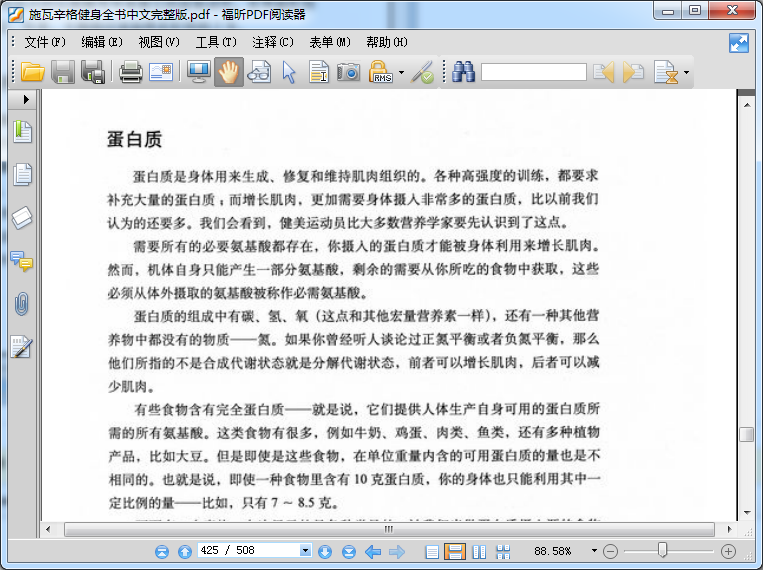Viewport: 763px width, 570px height.
Task: Click the 蛋白质 heading text
Action: coord(134,139)
